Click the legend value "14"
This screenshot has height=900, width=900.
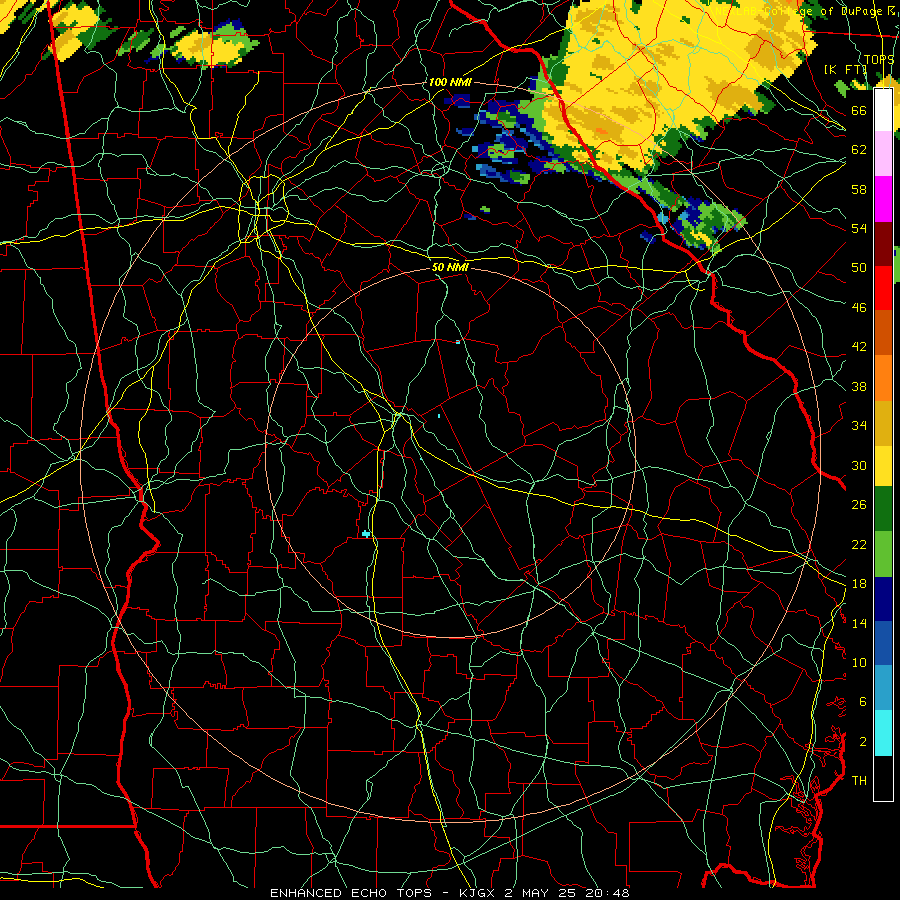pos(859,623)
